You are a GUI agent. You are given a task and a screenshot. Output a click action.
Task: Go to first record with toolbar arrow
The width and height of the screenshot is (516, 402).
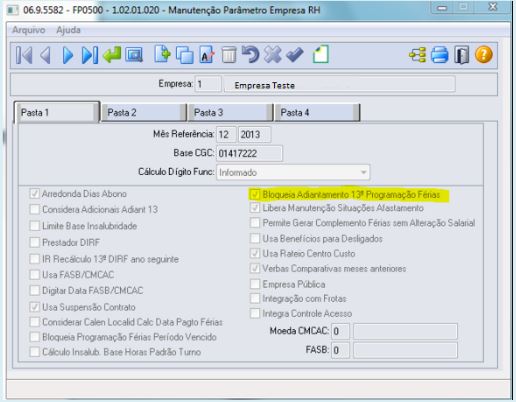point(24,55)
